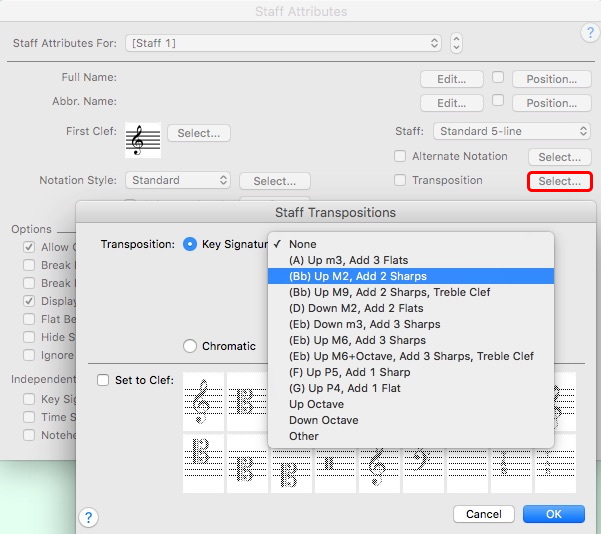Screen dimensions: 601x534
Task: Check the Set to Clef option
Action: [103, 380]
